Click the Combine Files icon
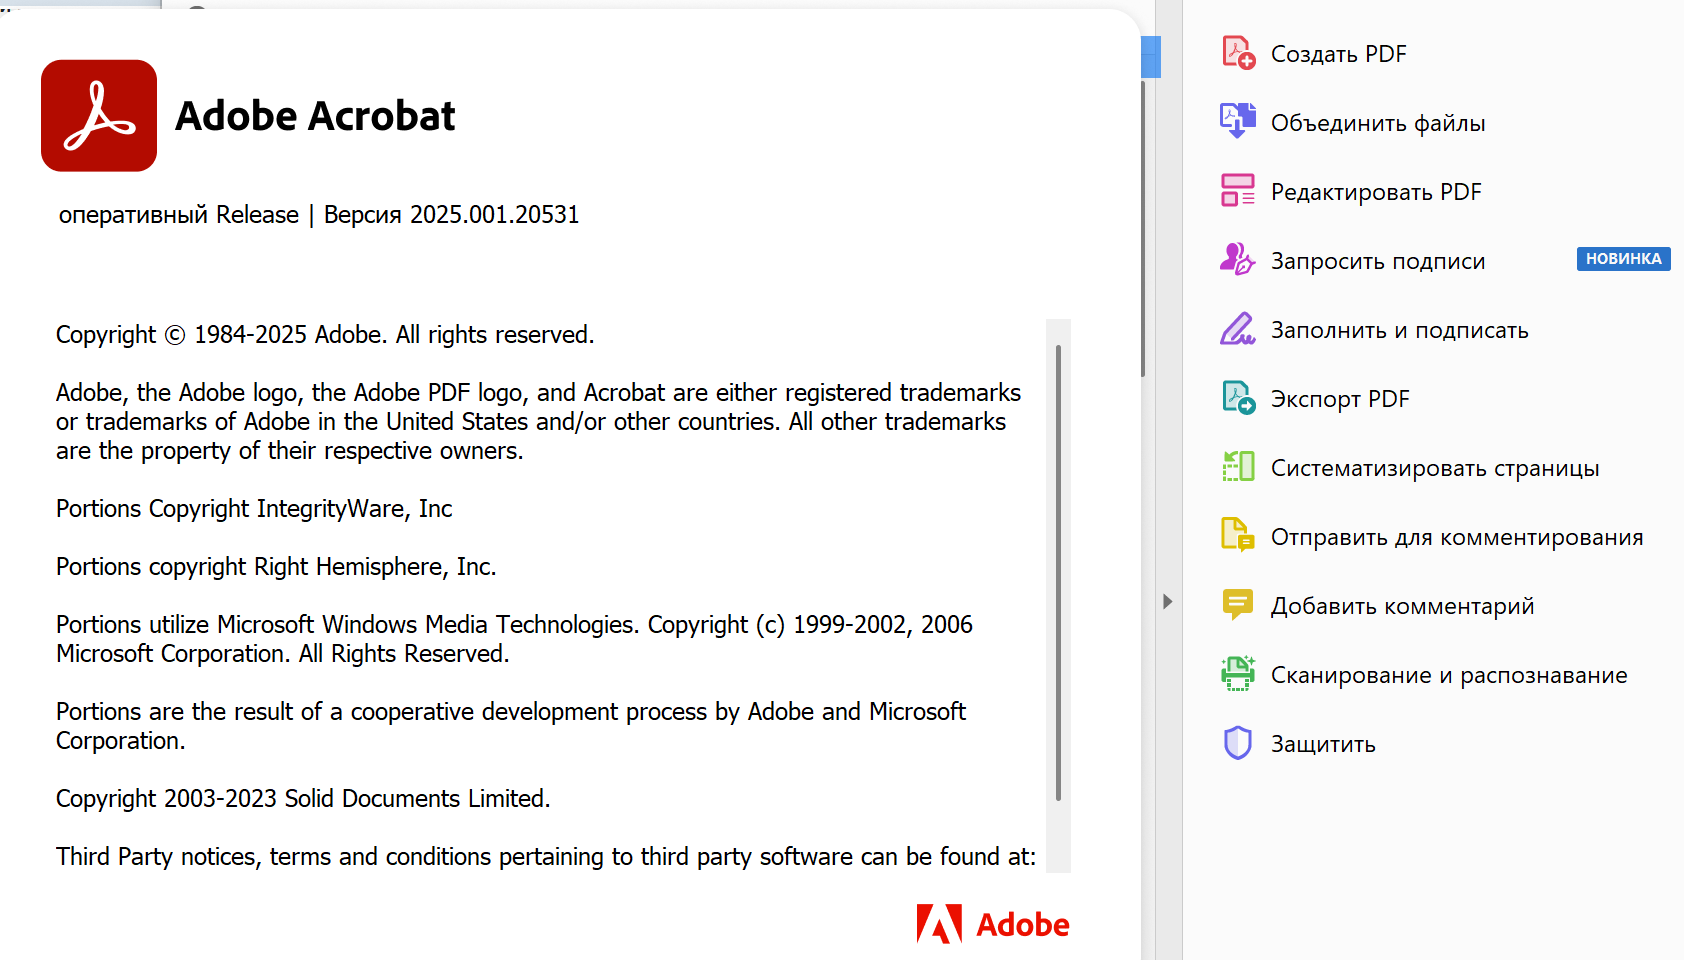The width and height of the screenshot is (1684, 960). [x=1238, y=122]
